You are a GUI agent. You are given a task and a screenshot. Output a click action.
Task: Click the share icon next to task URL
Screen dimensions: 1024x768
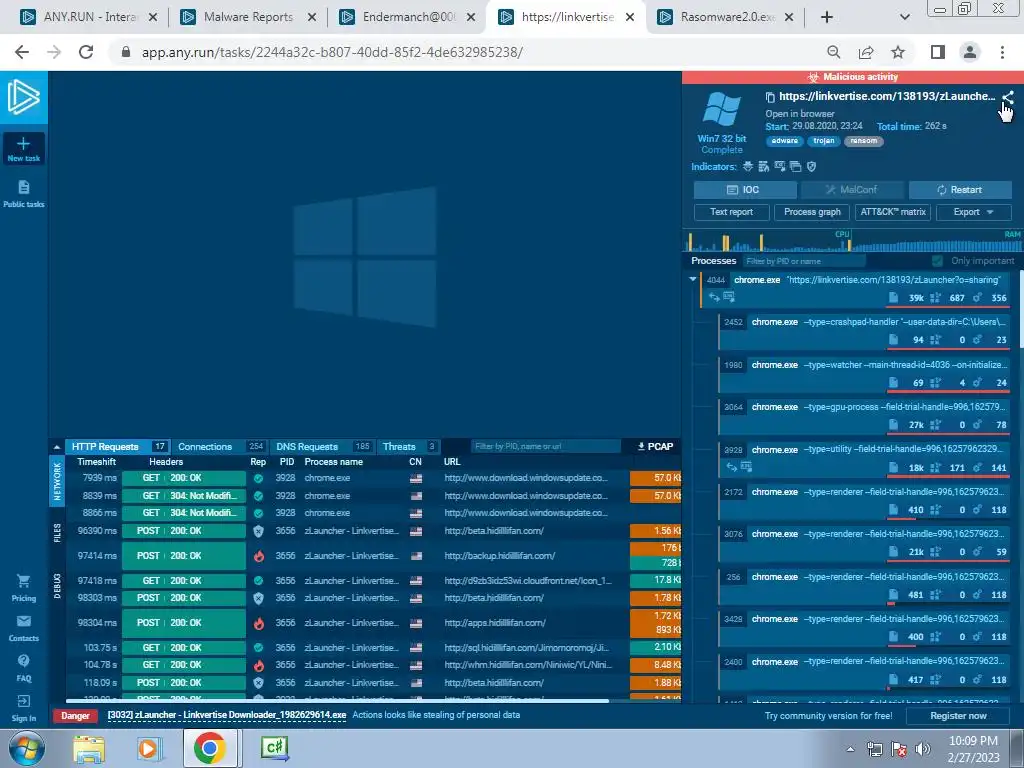(x=1008, y=97)
